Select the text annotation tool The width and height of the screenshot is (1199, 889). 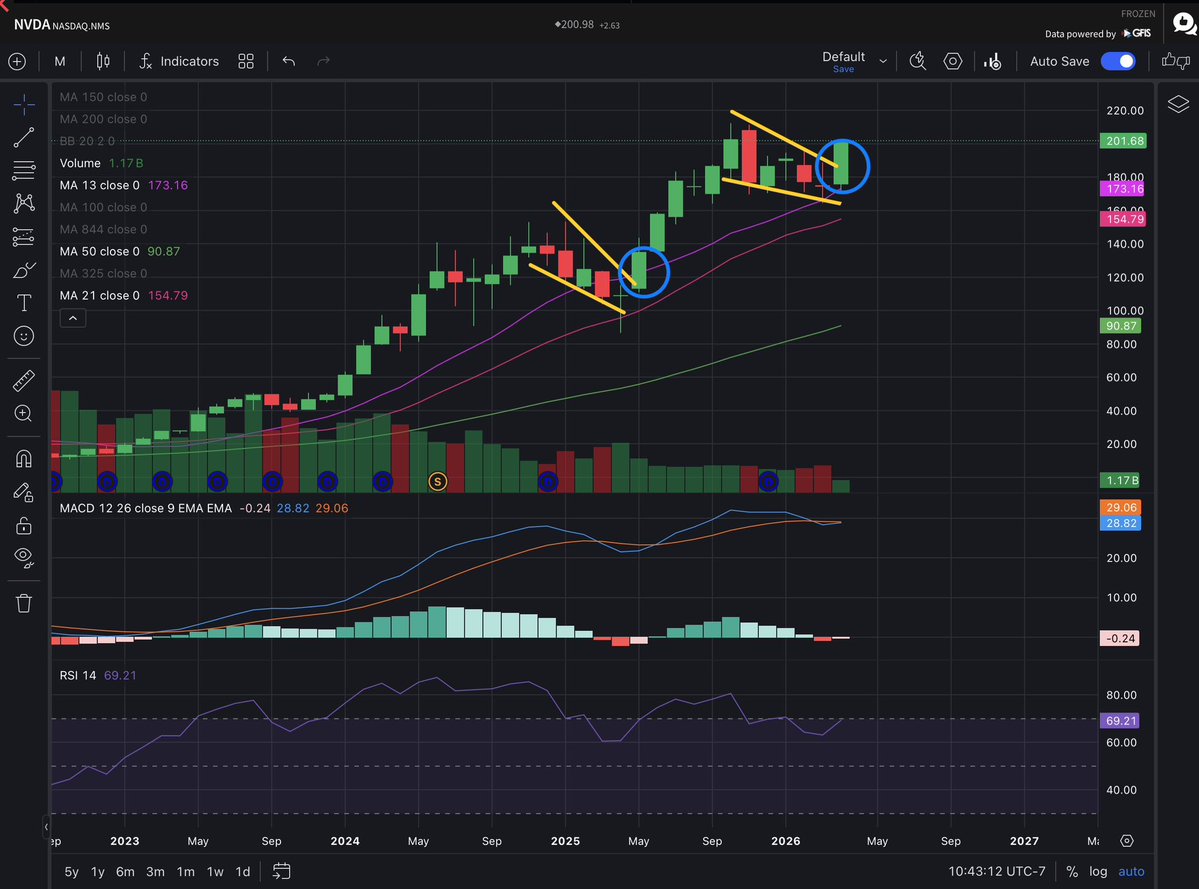pyautogui.click(x=24, y=303)
